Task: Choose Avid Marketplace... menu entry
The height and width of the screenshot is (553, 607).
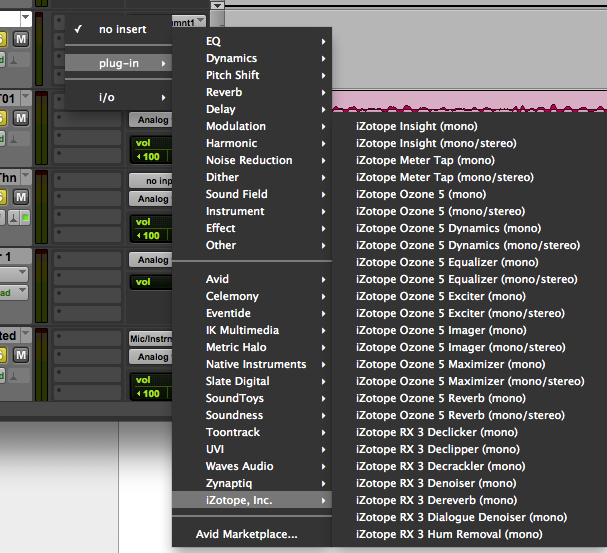Action: (x=252, y=534)
